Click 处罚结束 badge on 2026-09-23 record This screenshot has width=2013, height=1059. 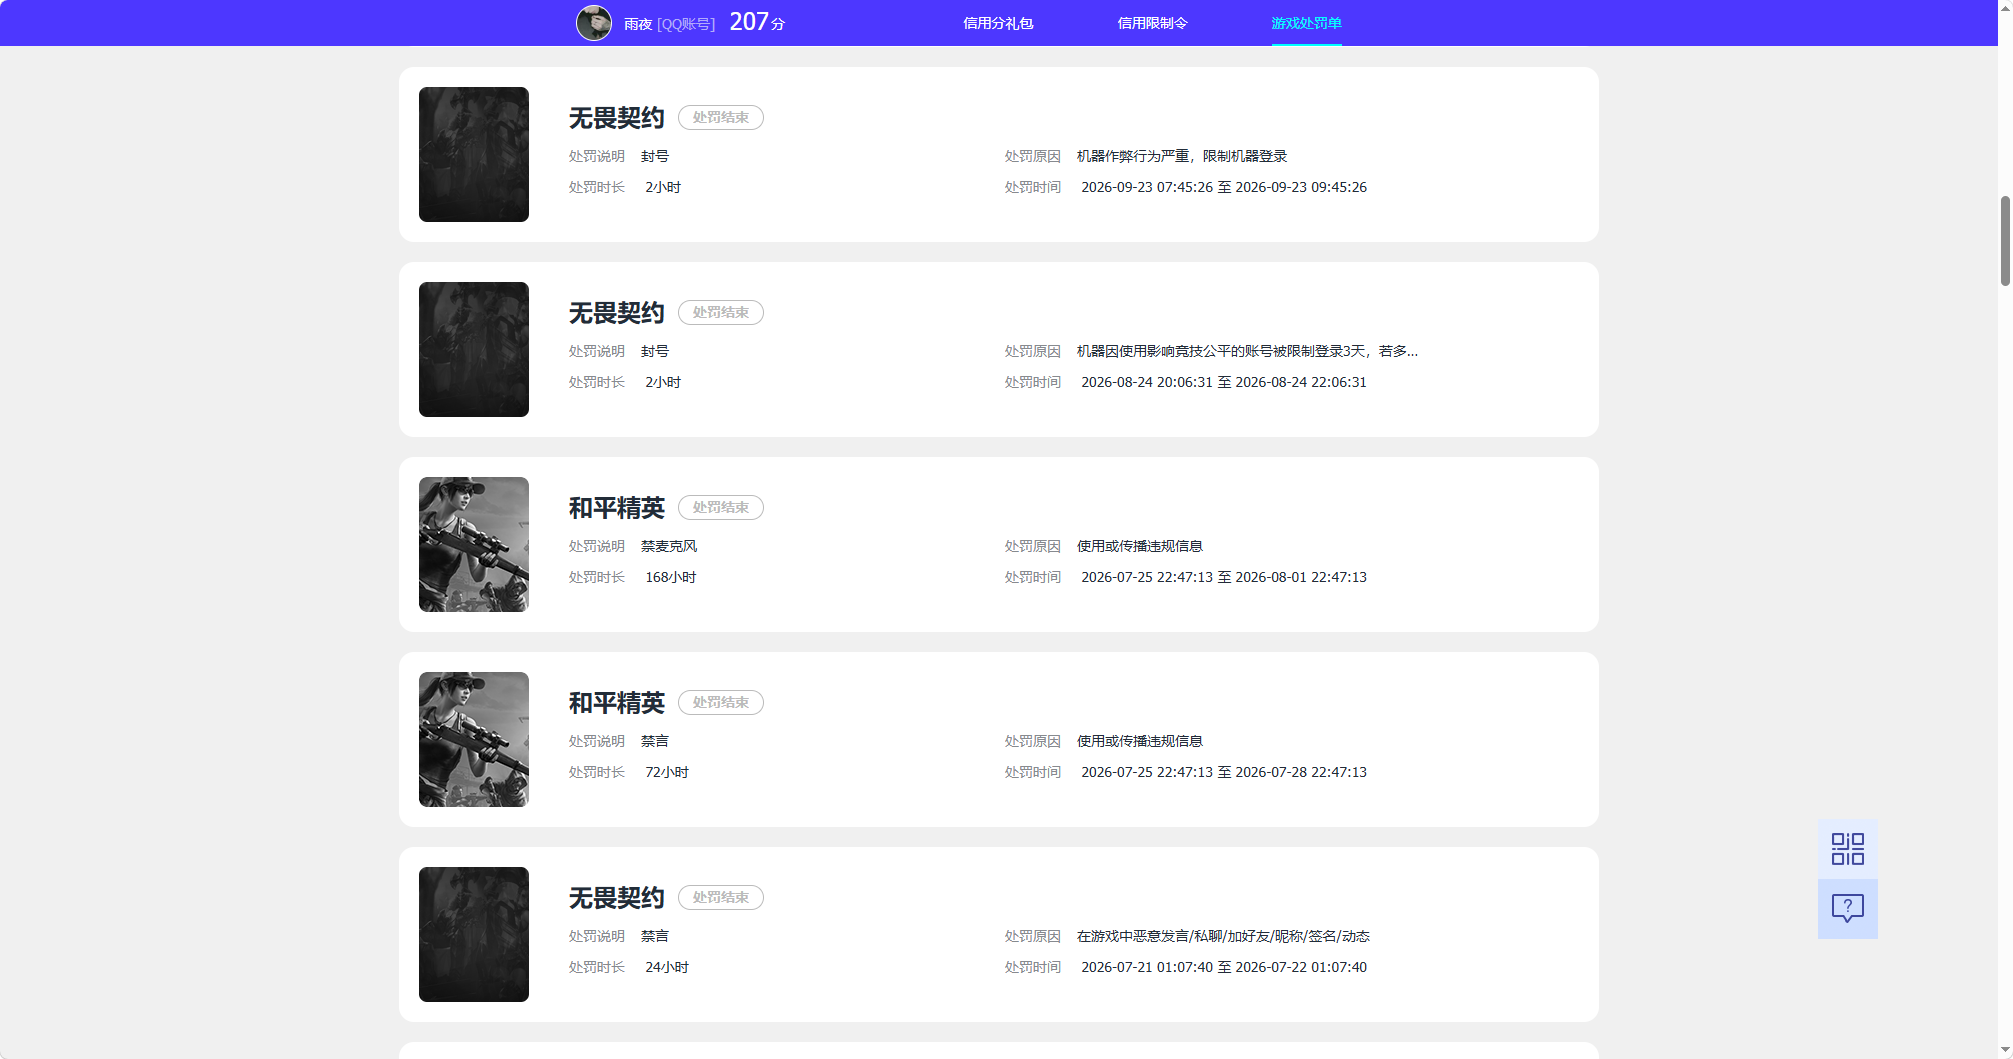tap(721, 117)
